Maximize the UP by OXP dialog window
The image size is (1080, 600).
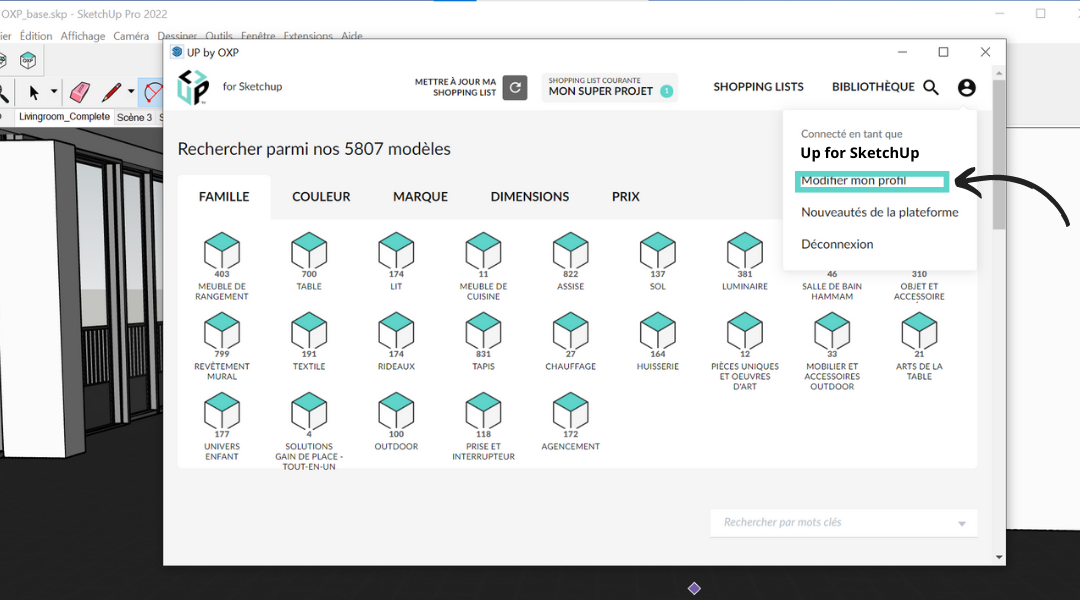(x=944, y=52)
